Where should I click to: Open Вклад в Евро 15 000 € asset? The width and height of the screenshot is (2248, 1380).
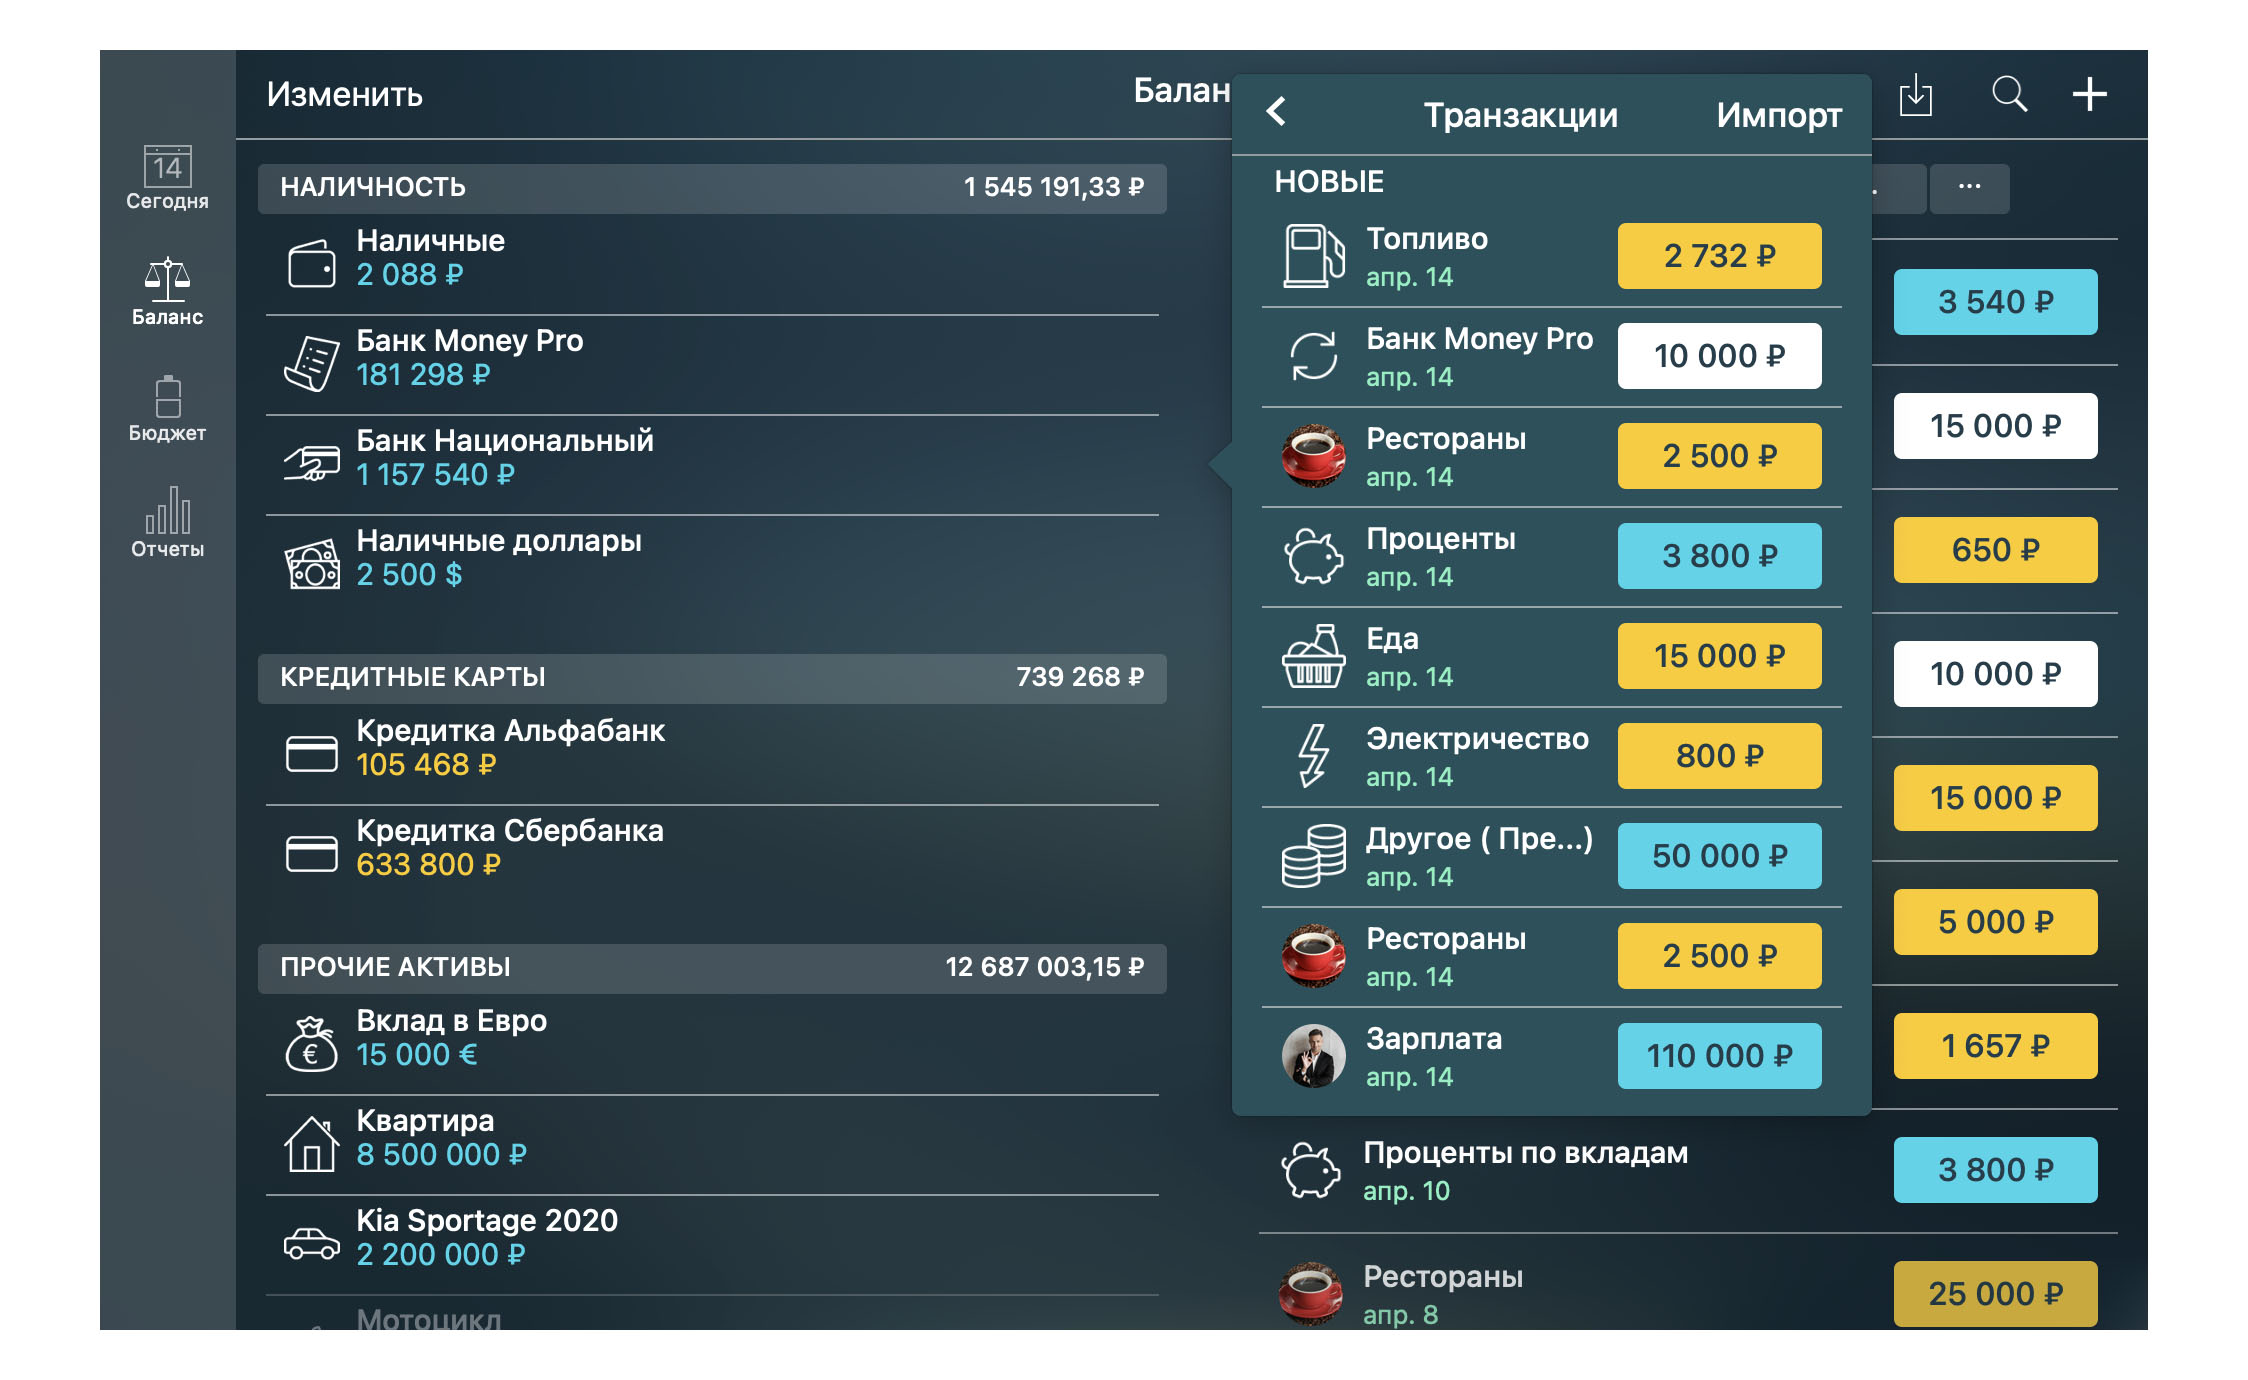(712, 1044)
